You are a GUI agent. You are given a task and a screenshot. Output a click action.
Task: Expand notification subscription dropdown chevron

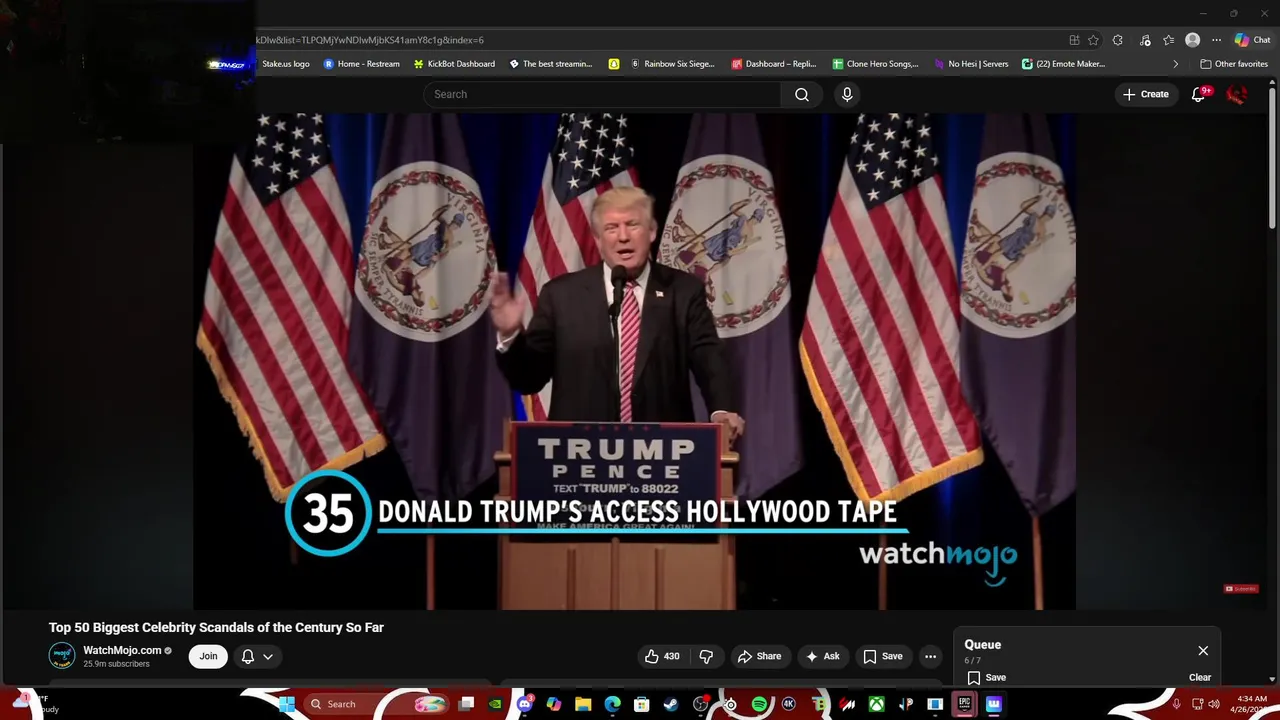[268, 657]
